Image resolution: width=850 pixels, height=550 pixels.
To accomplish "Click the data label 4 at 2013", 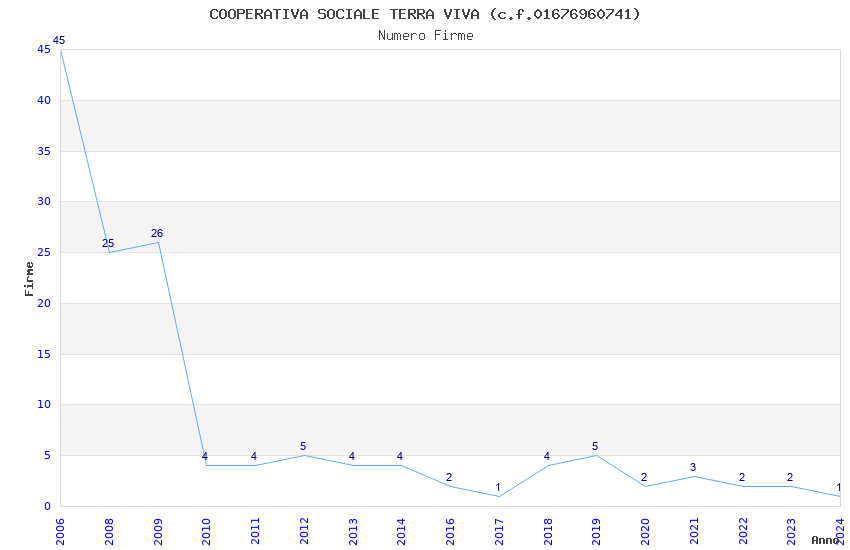I will pos(352,456).
